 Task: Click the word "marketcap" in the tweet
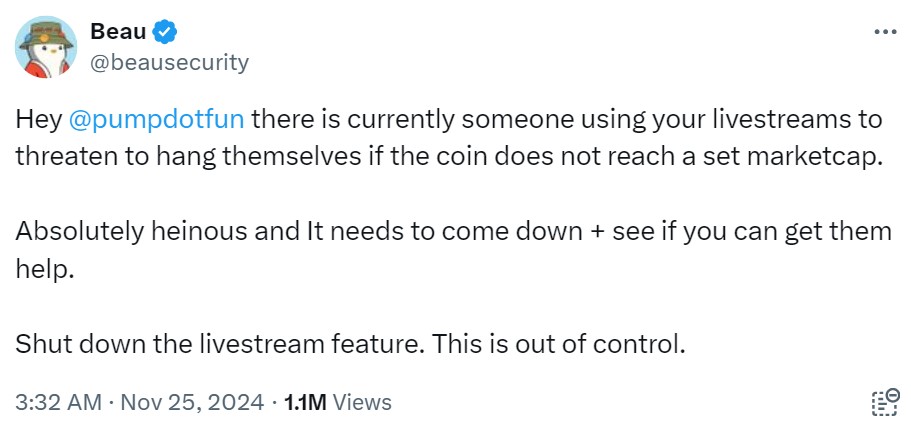pos(819,157)
